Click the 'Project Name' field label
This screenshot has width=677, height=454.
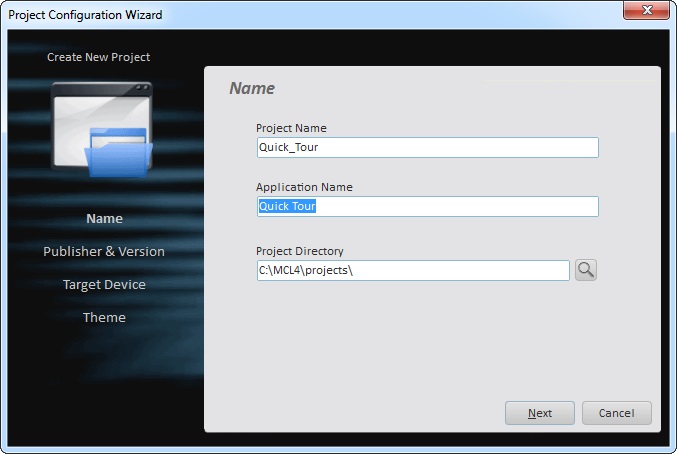291,128
